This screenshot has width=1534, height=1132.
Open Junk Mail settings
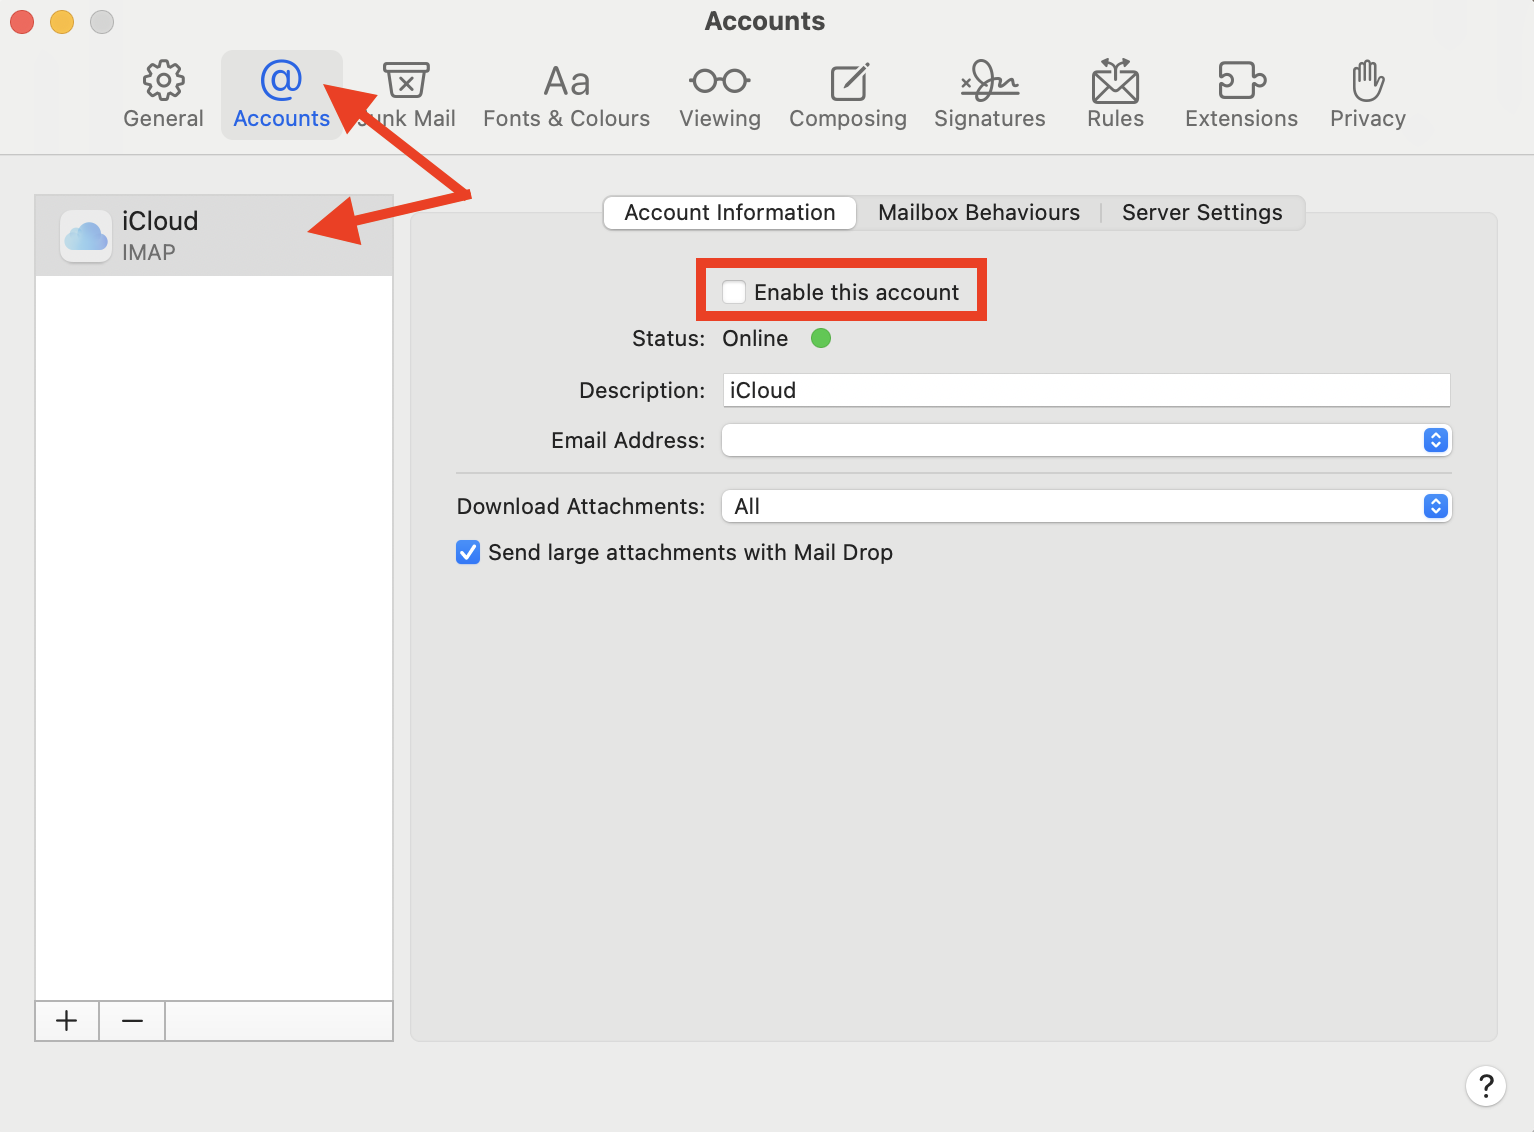tap(405, 93)
